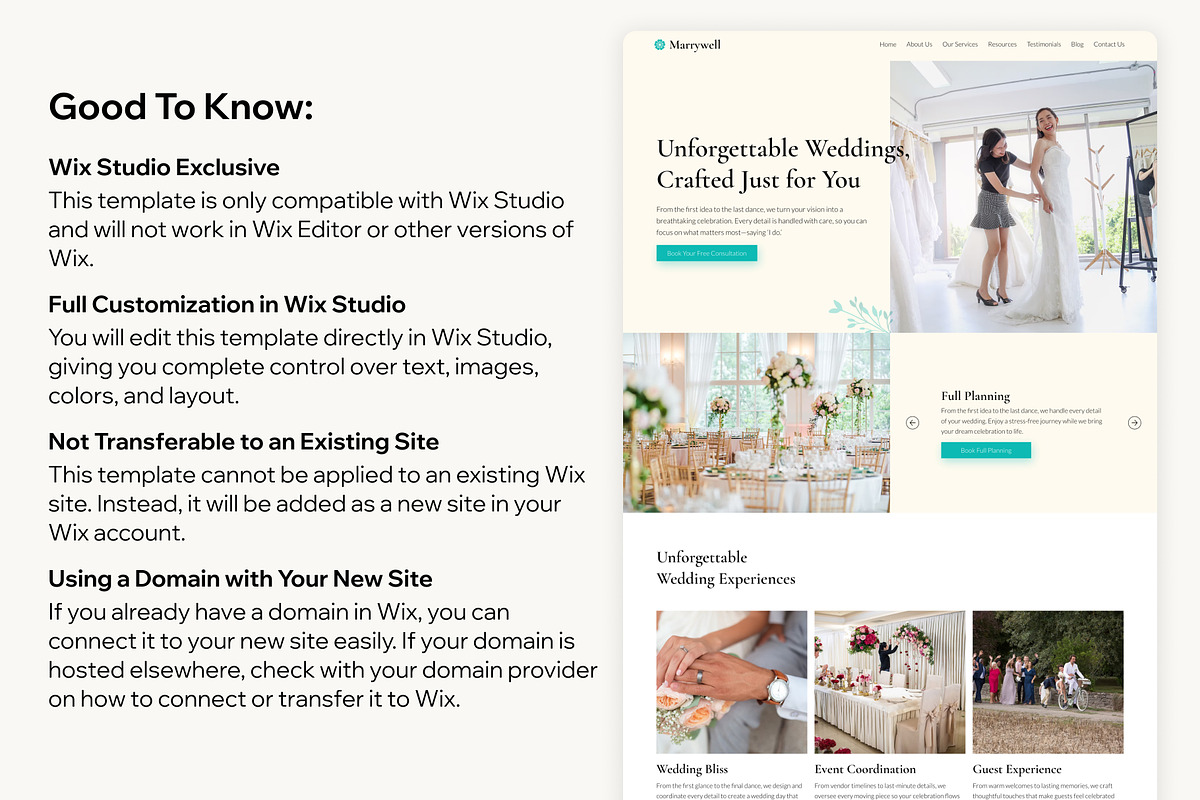Image resolution: width=1200 pixels, height=800 pixels.
Task: Click the Event Coordination card title
Action: (x=865, y=769)
